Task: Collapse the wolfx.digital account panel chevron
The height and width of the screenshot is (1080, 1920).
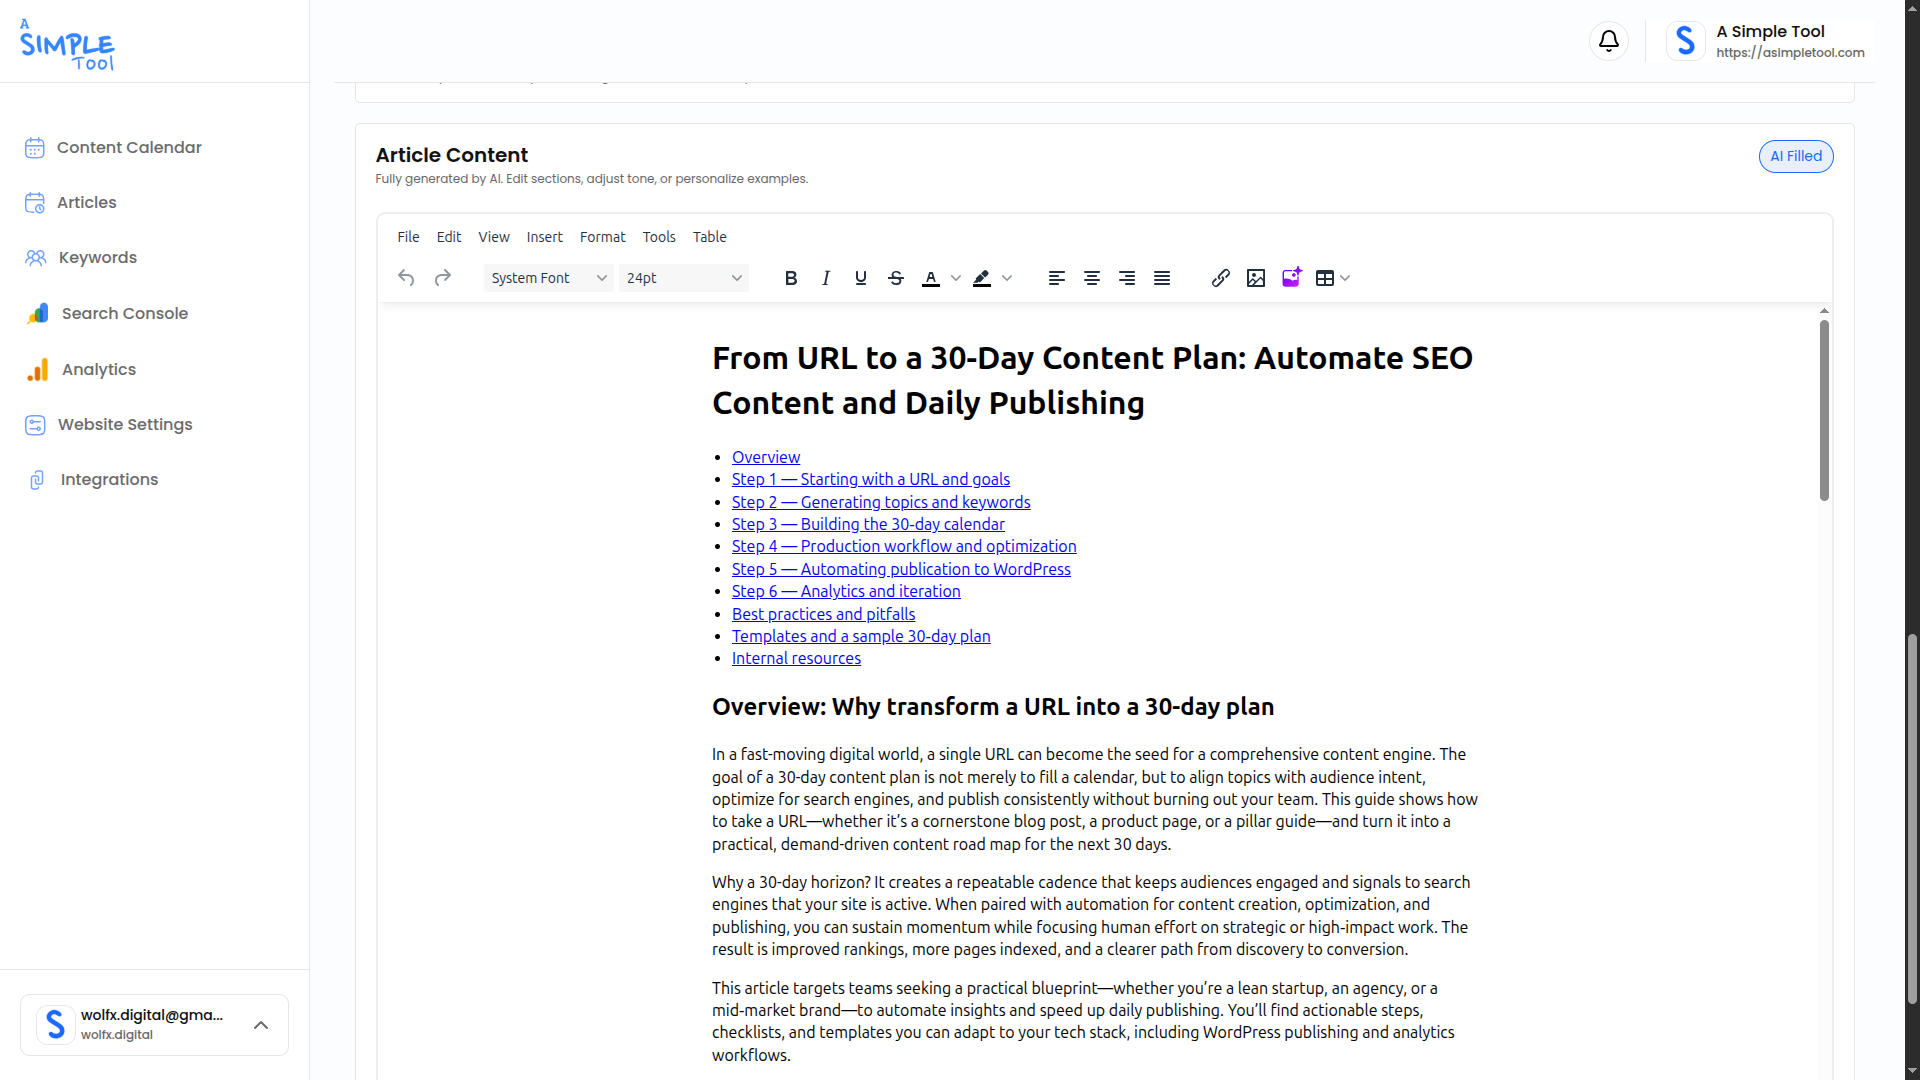Action: 261,1025
